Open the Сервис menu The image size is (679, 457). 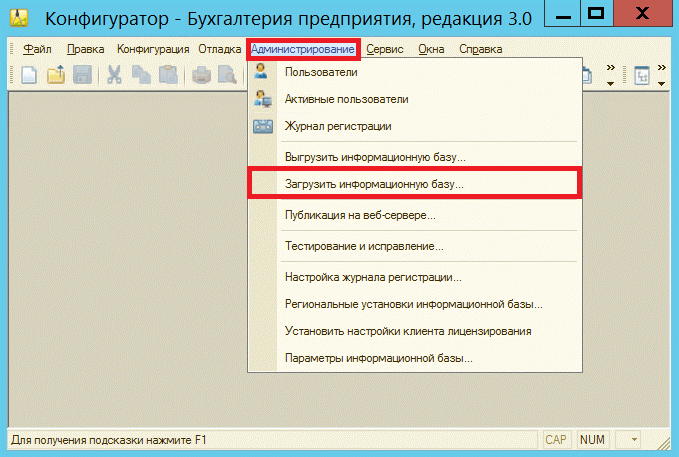point(385,49)
